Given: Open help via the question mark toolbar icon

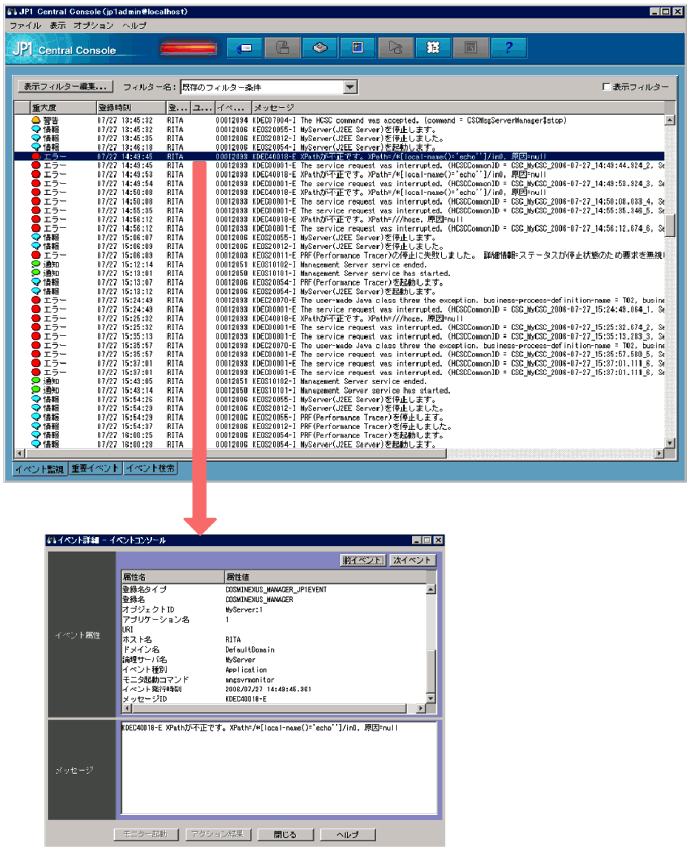Looking at the screenshot, I should point(508,48).
